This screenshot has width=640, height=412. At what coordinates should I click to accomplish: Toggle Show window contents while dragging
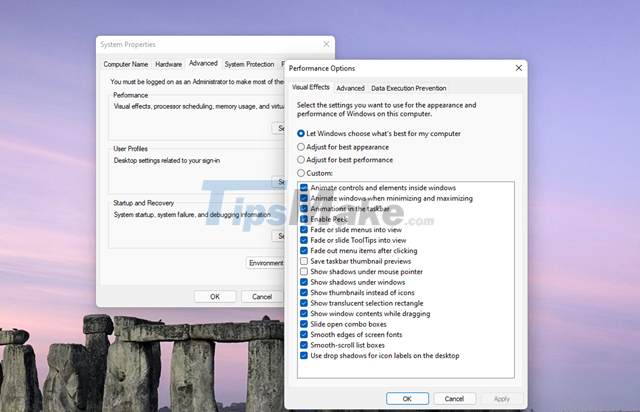[x=304, y=314]
